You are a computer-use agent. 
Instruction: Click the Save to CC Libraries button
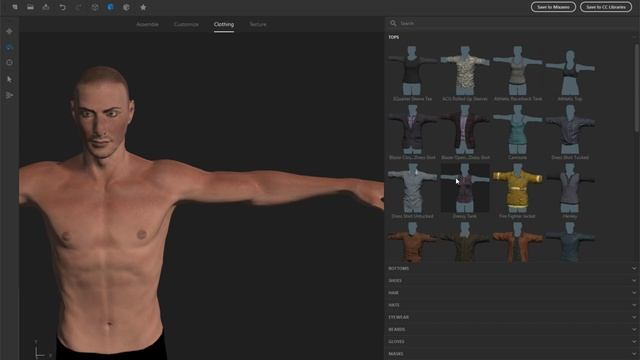click(606, 7)
